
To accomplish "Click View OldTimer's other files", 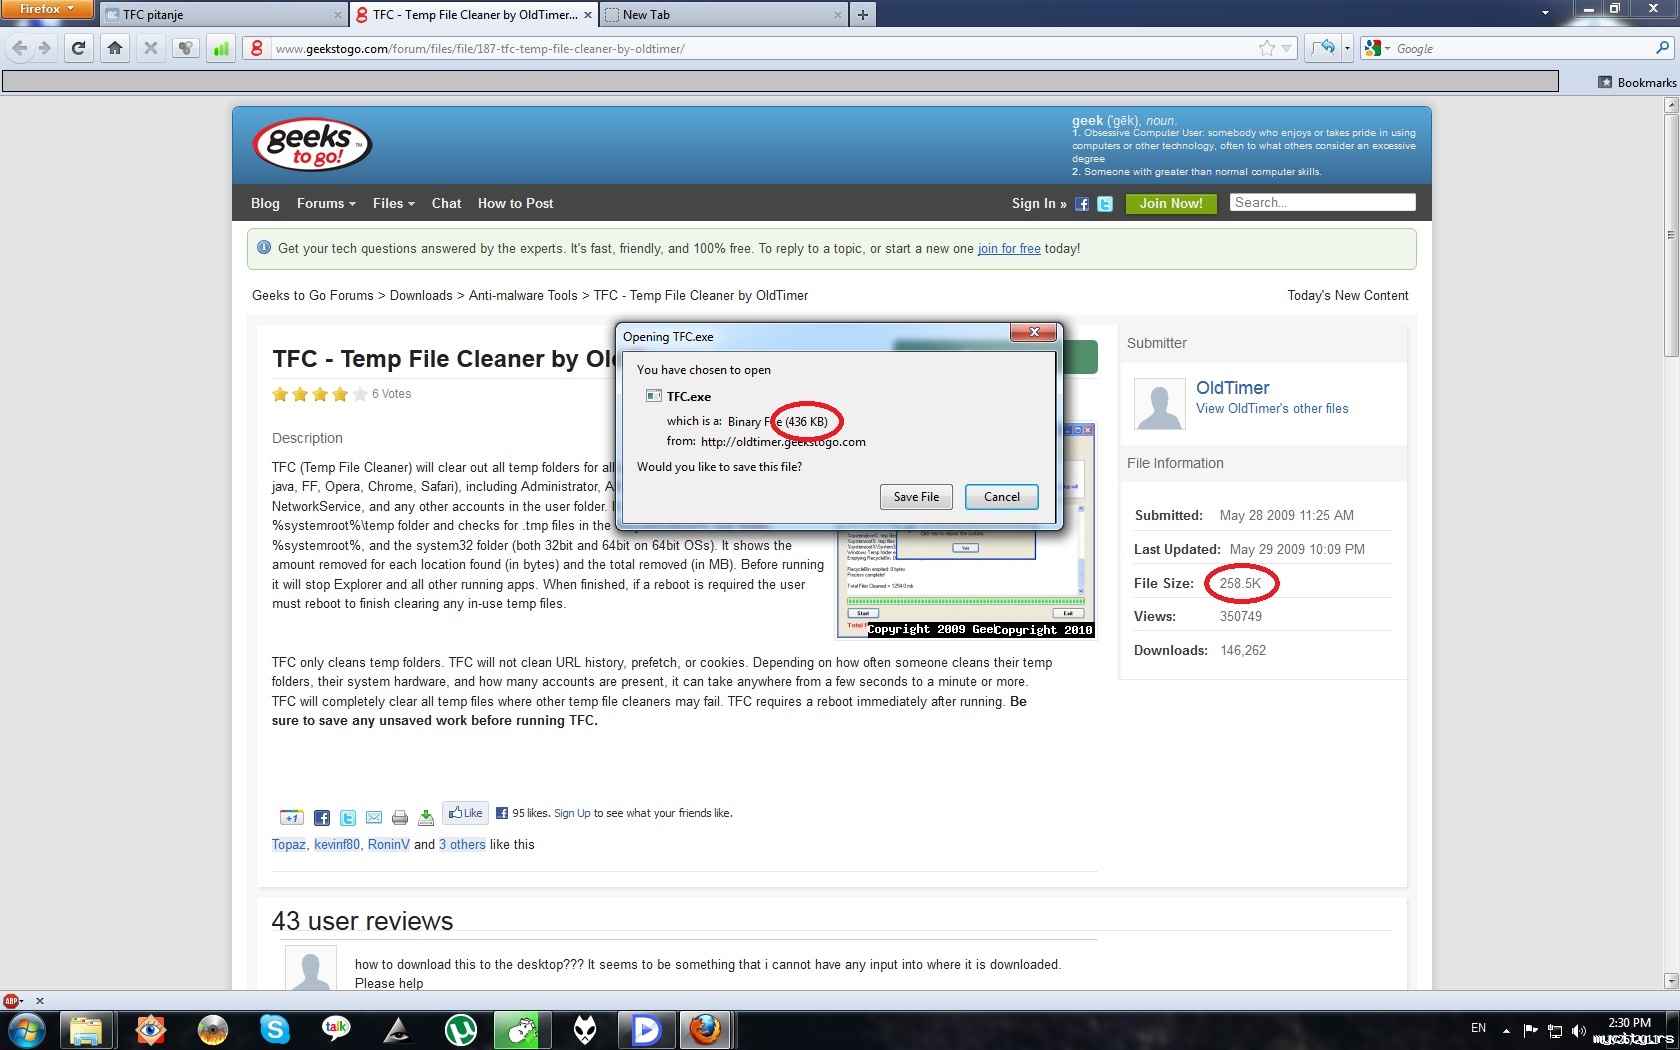I will pyautogui.click(x=1272, y=408).
